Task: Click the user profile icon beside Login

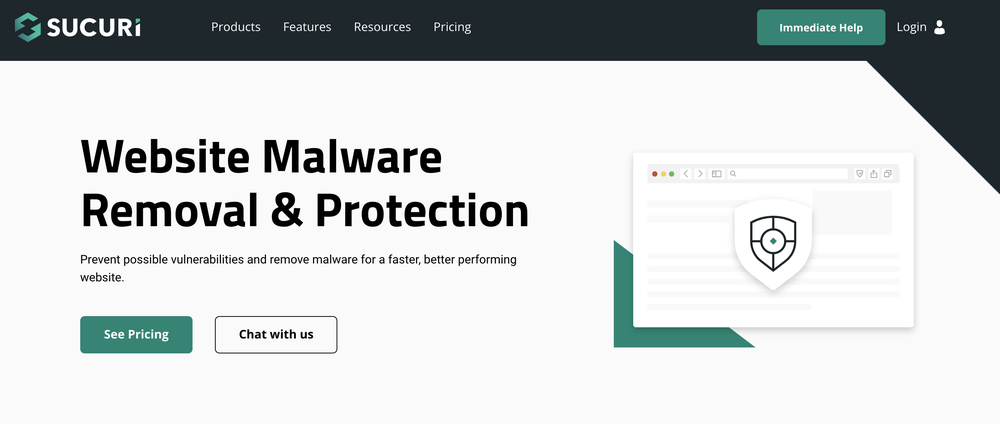Action: tap(939, 28)
